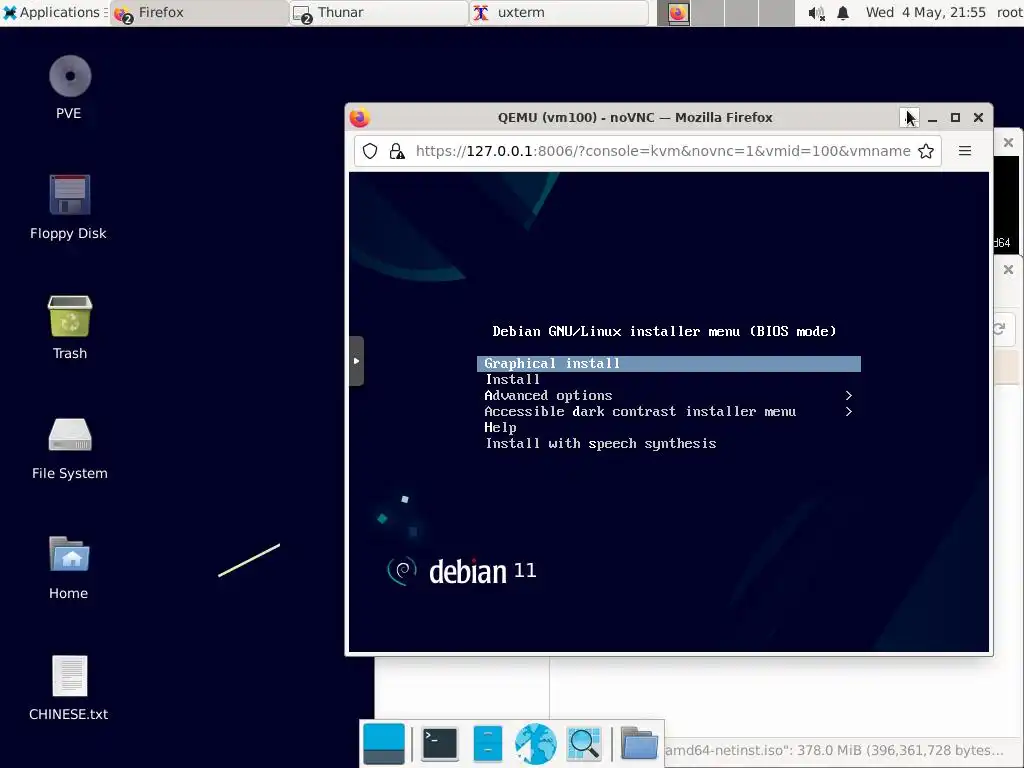Open the root user menu
This screenshot has width=1024, height=768.
pos(1009,12)
